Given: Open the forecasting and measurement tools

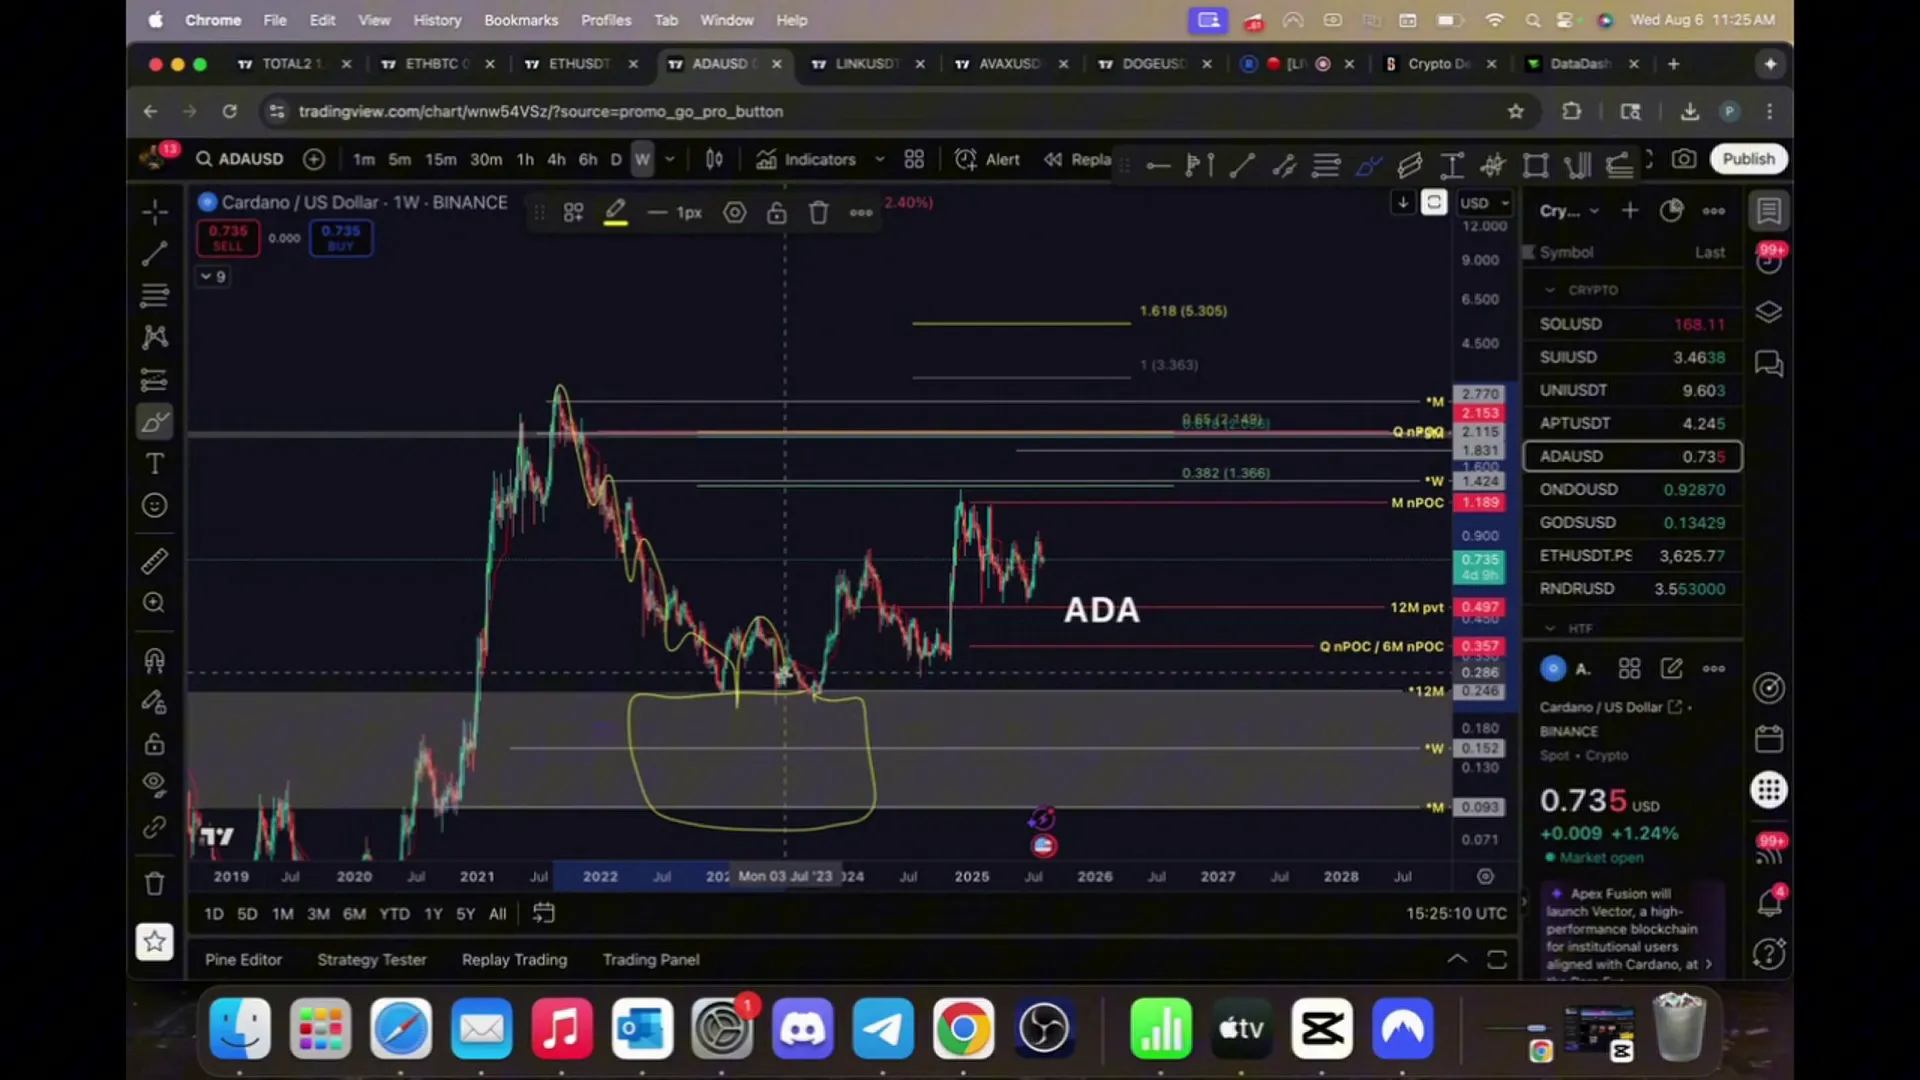Looking at the screenshot, I should click(154, 380).
